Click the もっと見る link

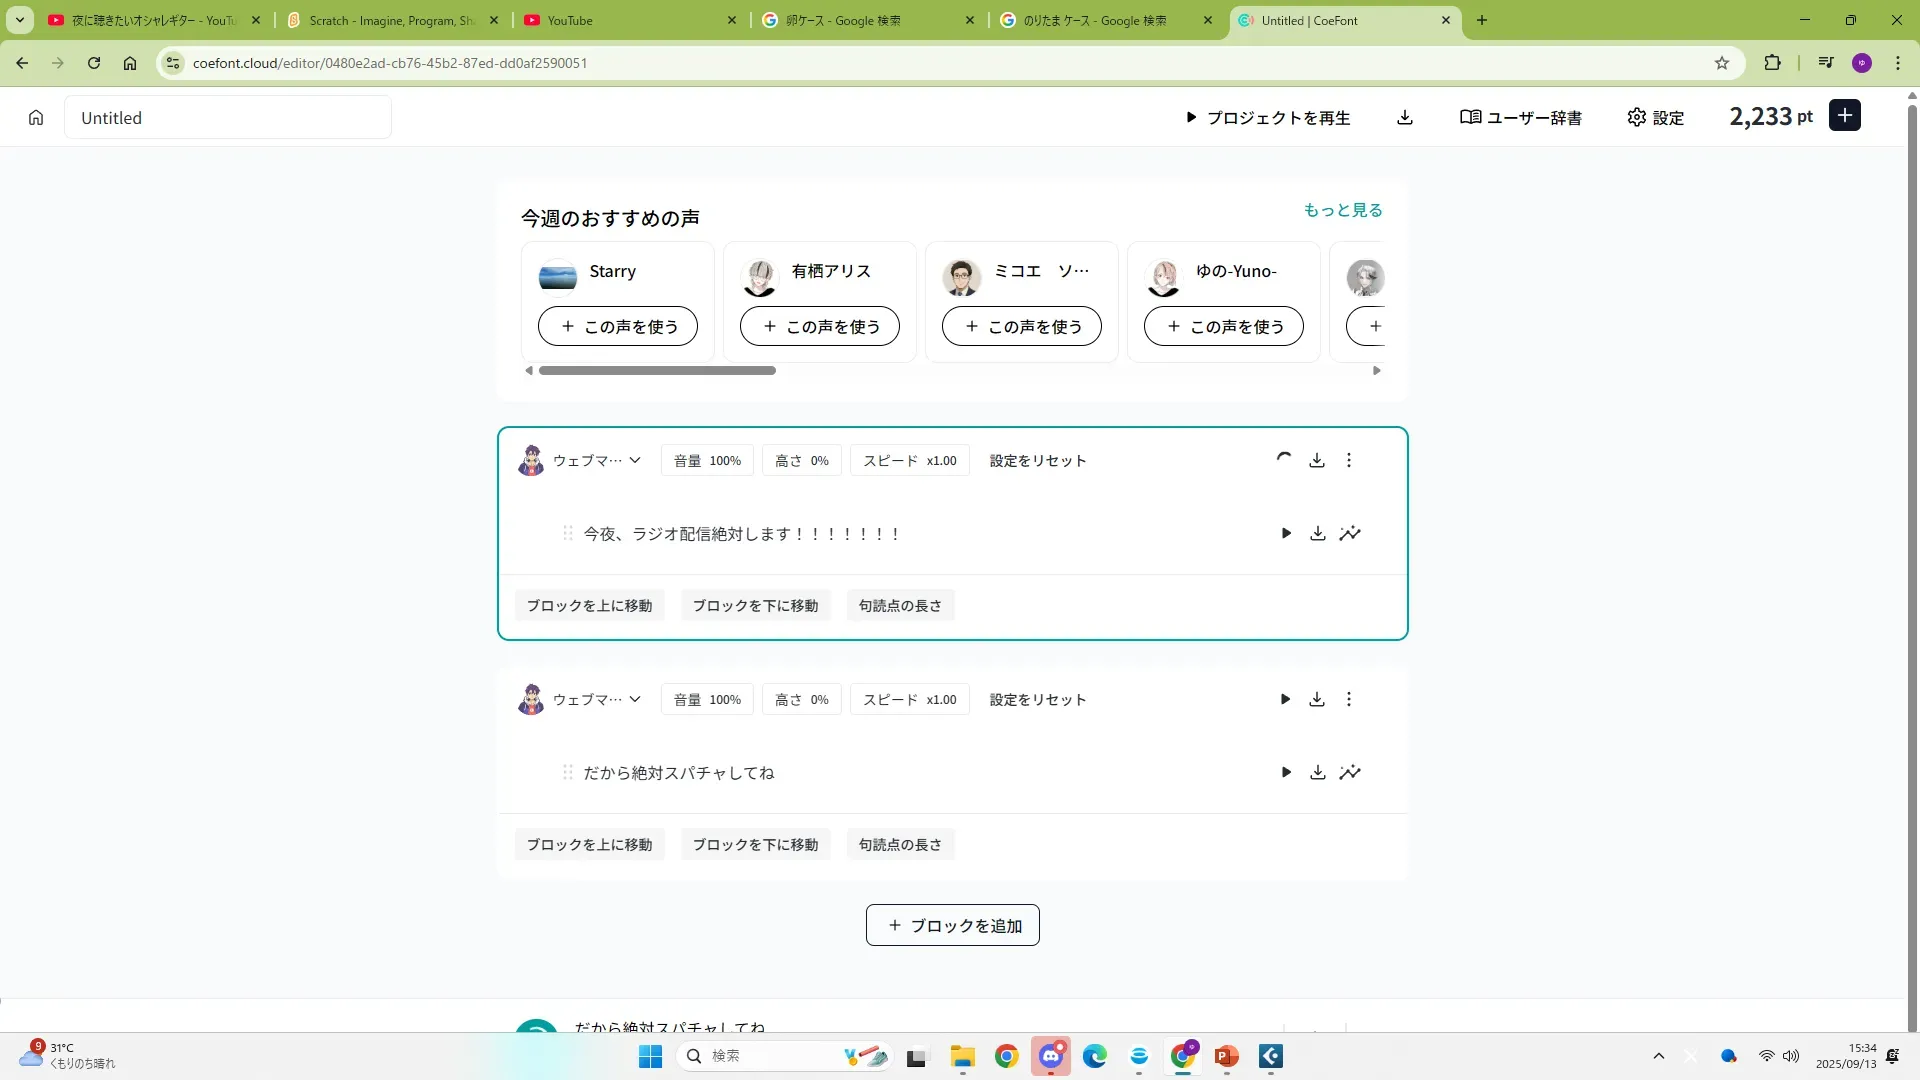click(x=1342, y=210)
